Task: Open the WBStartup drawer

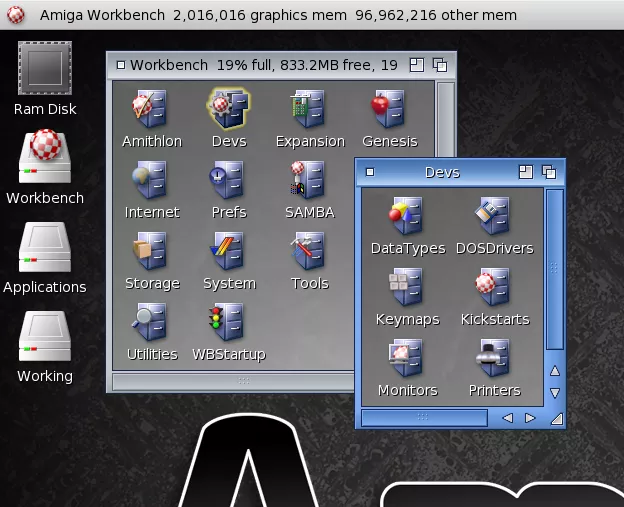Action: [x=229, y=322]
